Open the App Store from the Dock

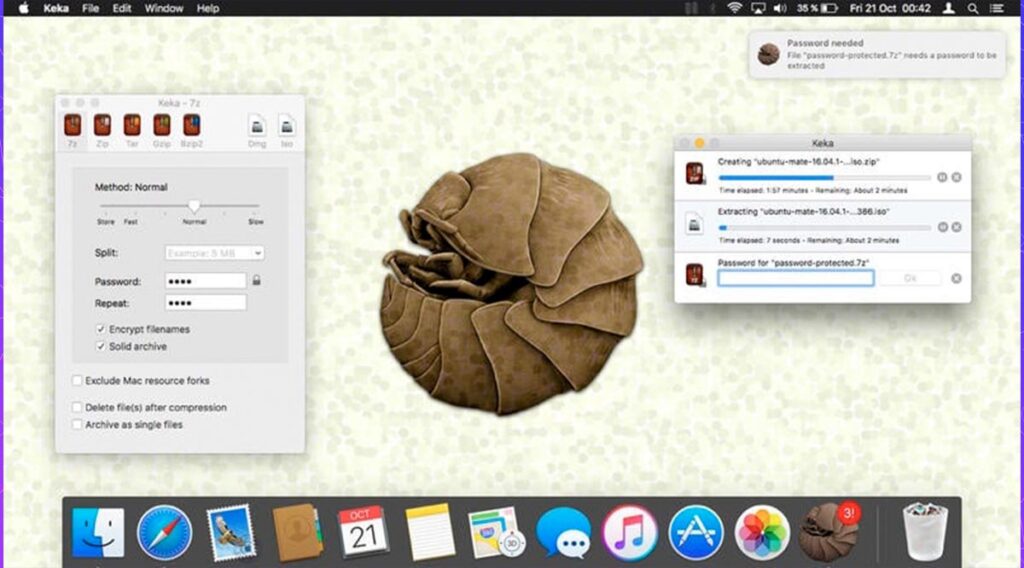tap(696, 532)
